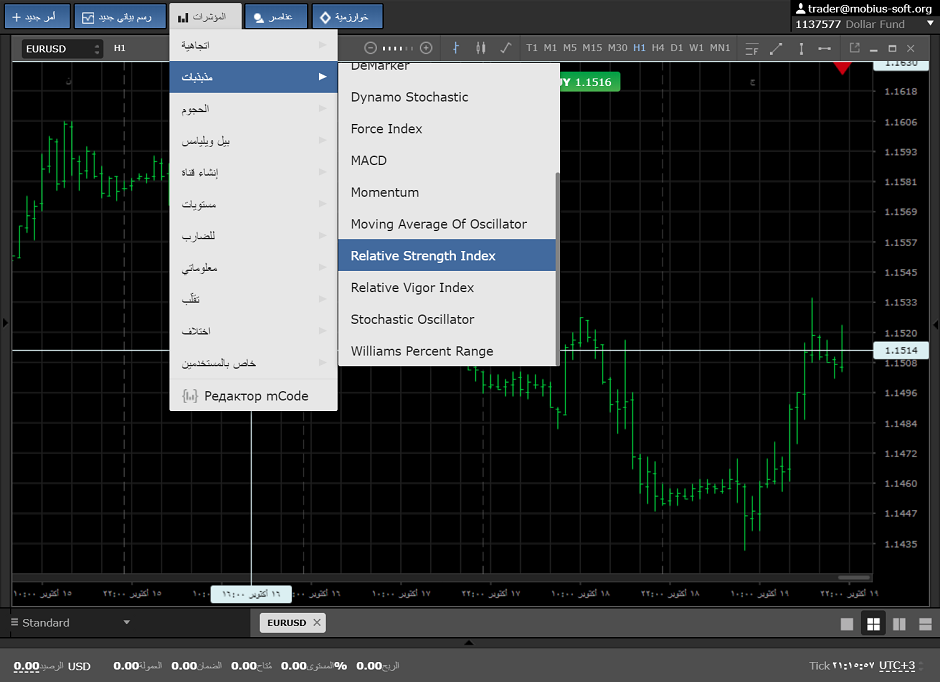The height and width of the screenshot is (682, 940).
Task: Set timeframe to M30
Action: [x=617, y=48]
